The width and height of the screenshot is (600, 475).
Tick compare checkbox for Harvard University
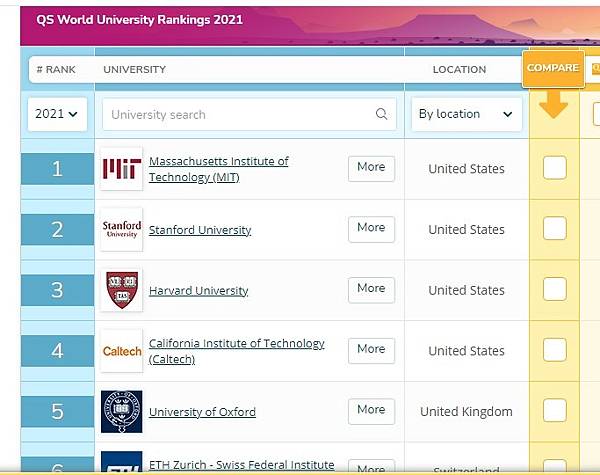[554, 289]
